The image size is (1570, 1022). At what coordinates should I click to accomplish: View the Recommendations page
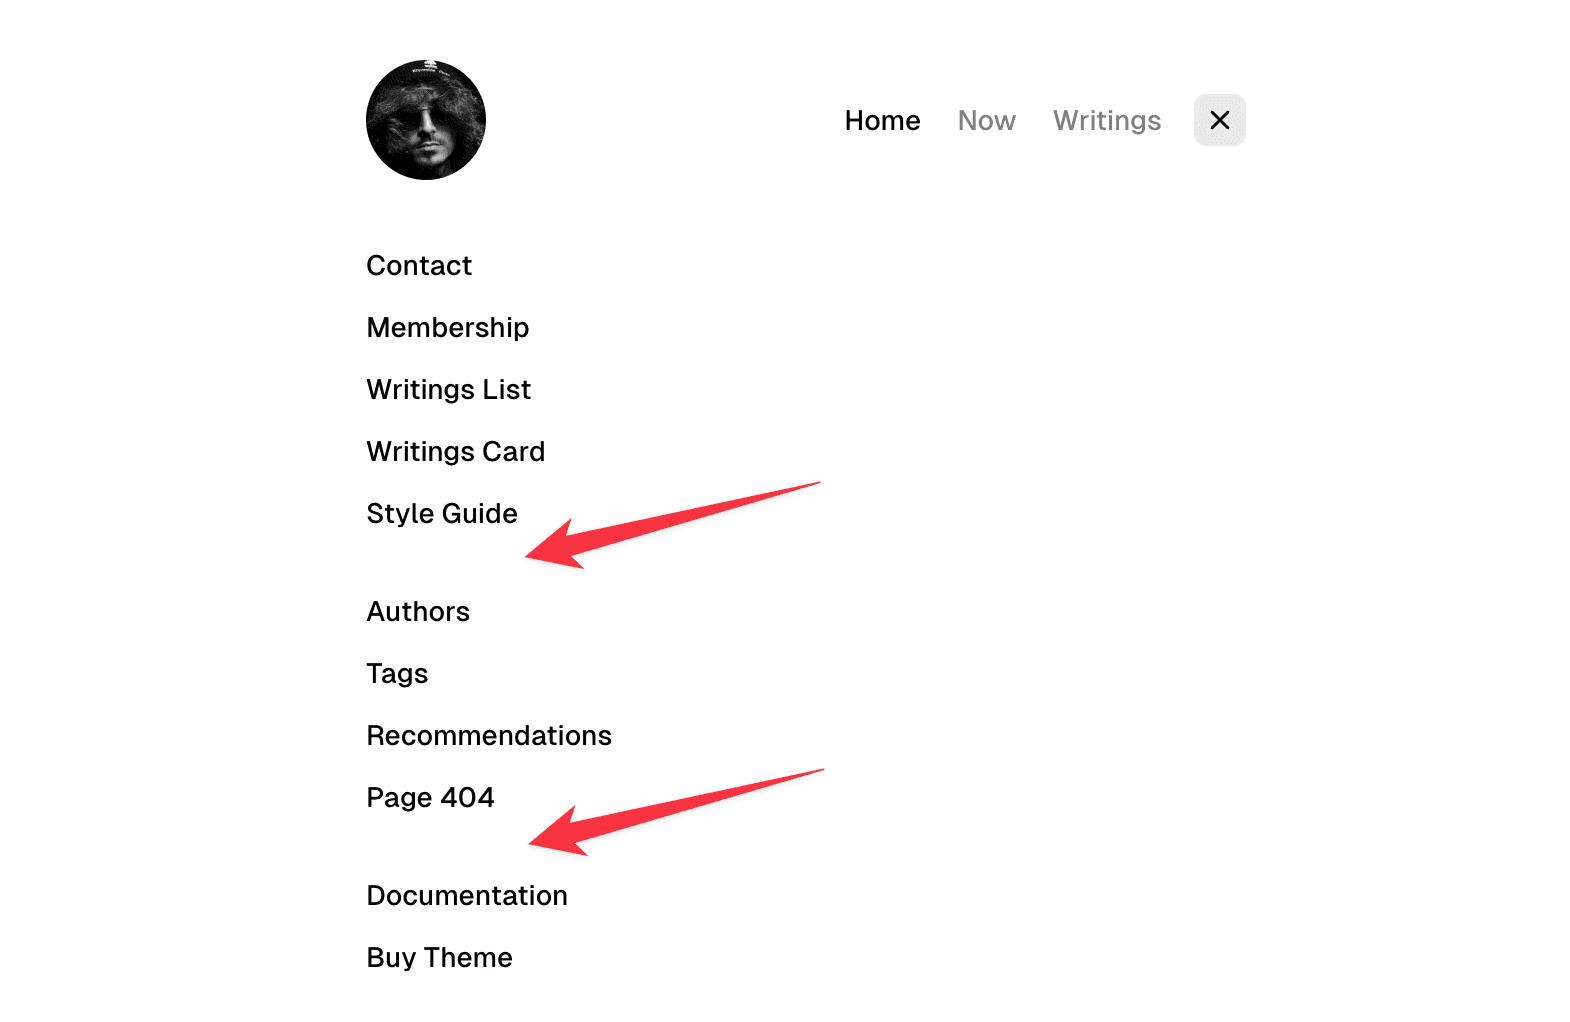tap(489, 735)
